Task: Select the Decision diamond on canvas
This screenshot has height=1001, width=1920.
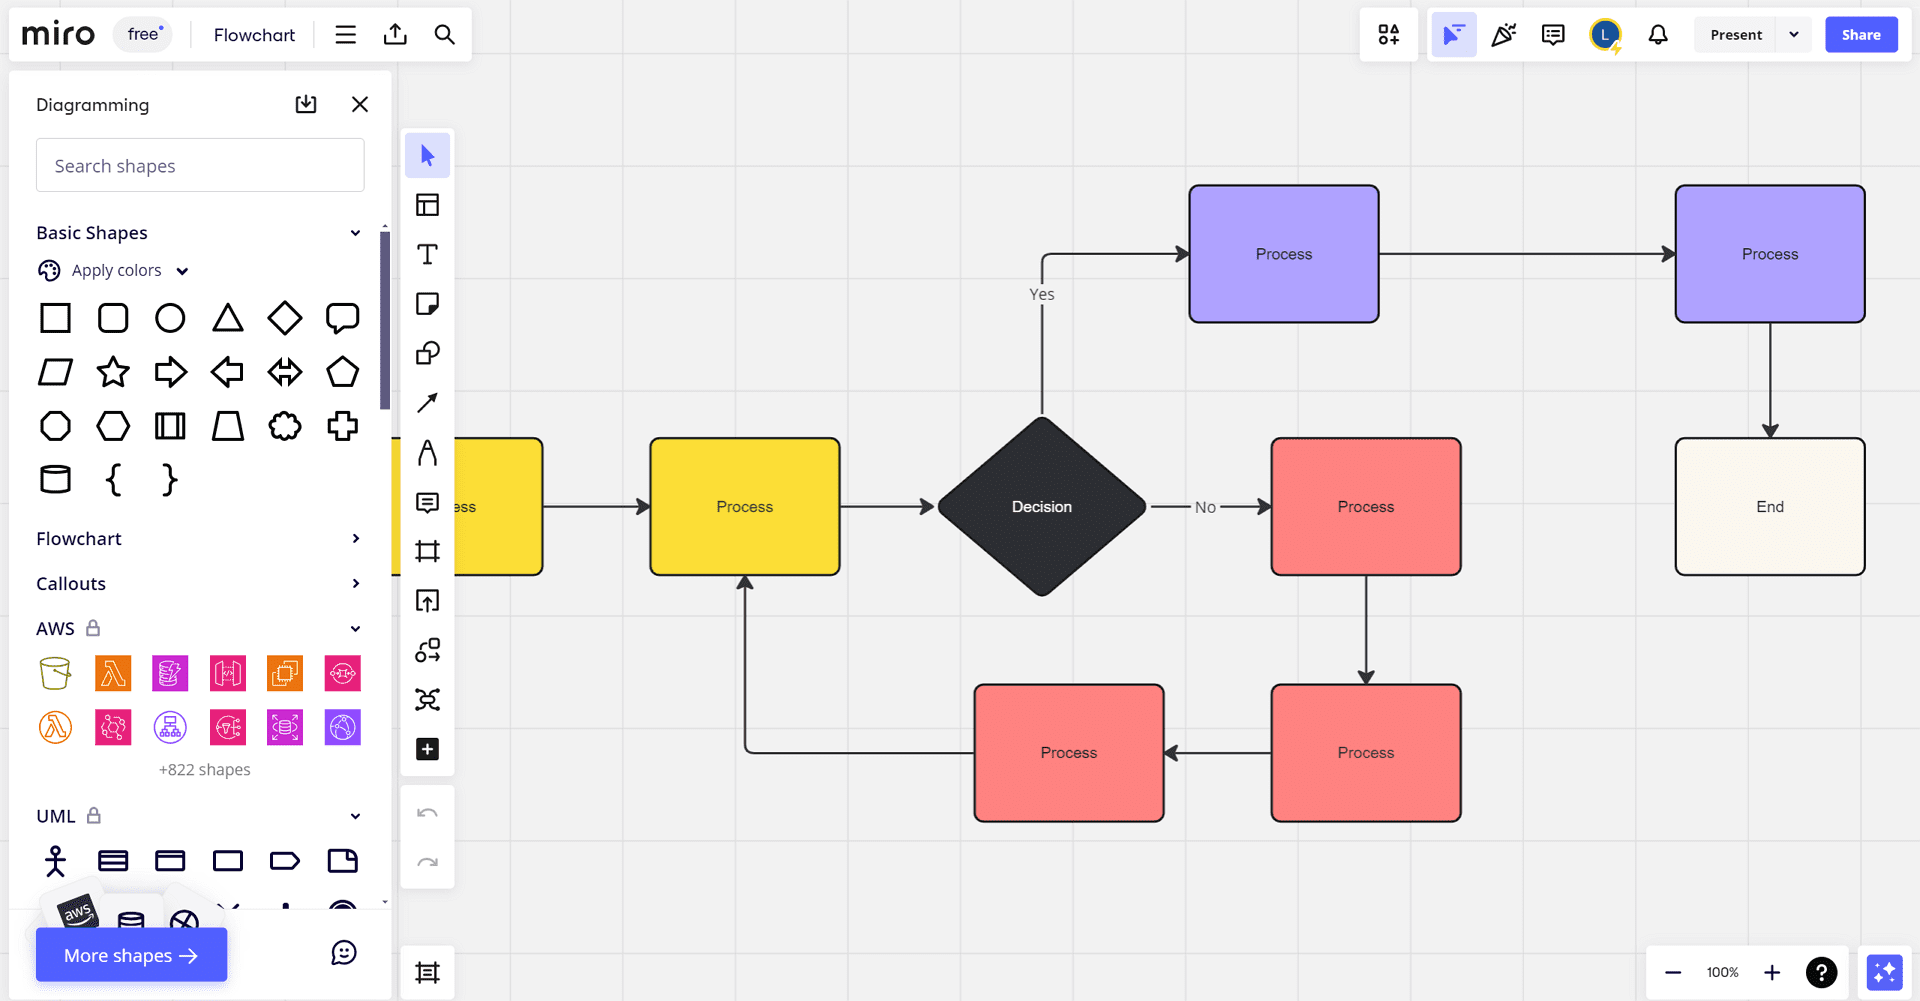Action: click(x=1042, y=507)
